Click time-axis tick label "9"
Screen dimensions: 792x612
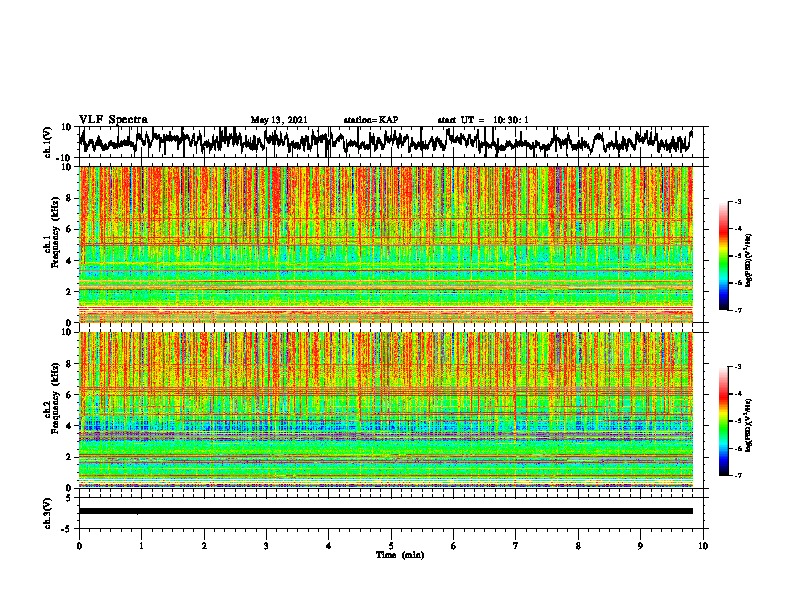[x=640, y=546]
